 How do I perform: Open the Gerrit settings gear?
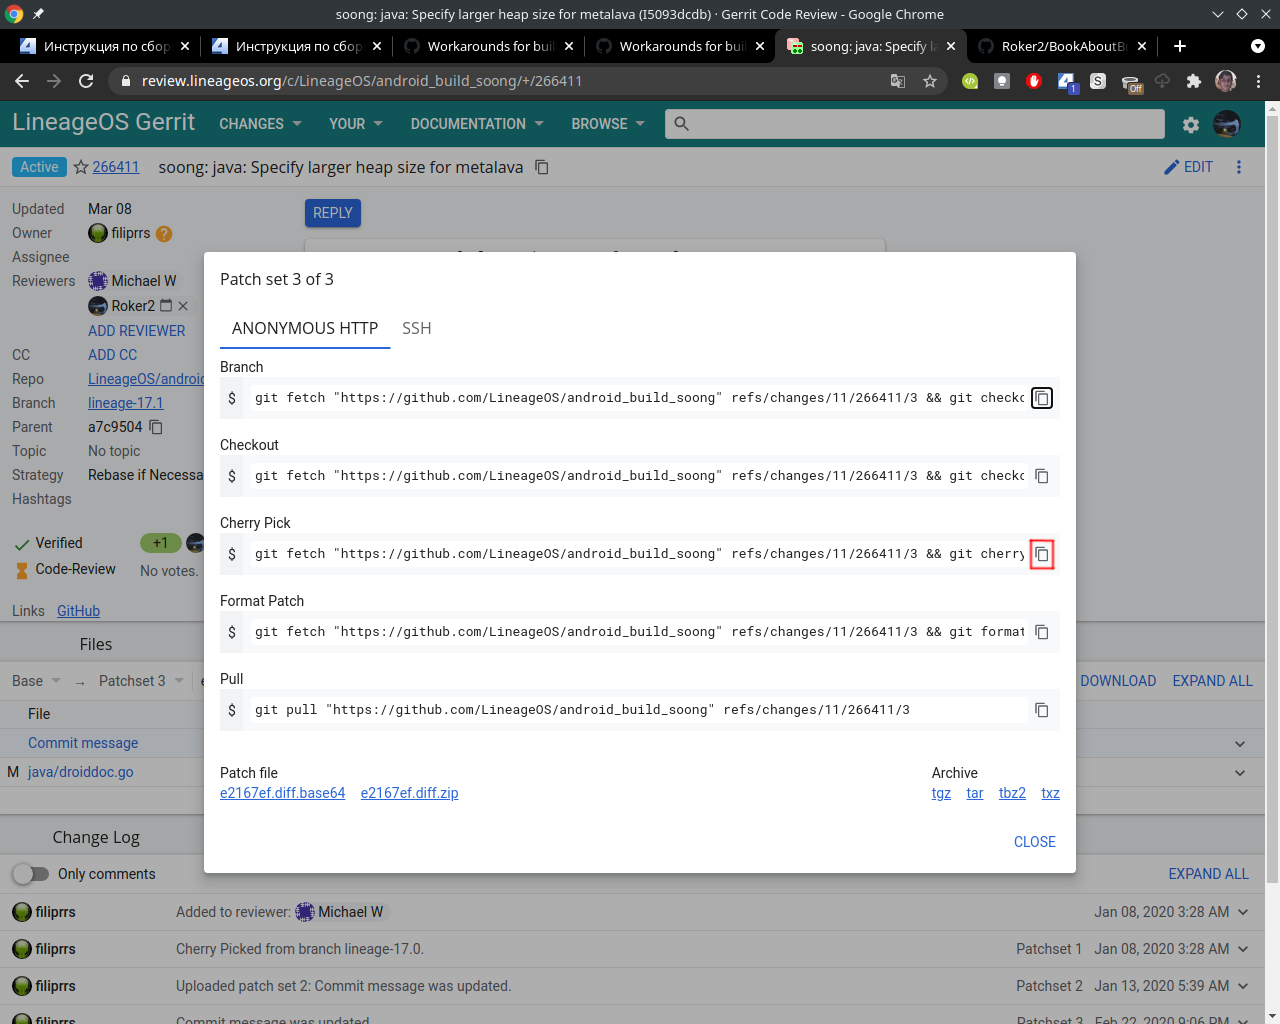[1191, 125]
